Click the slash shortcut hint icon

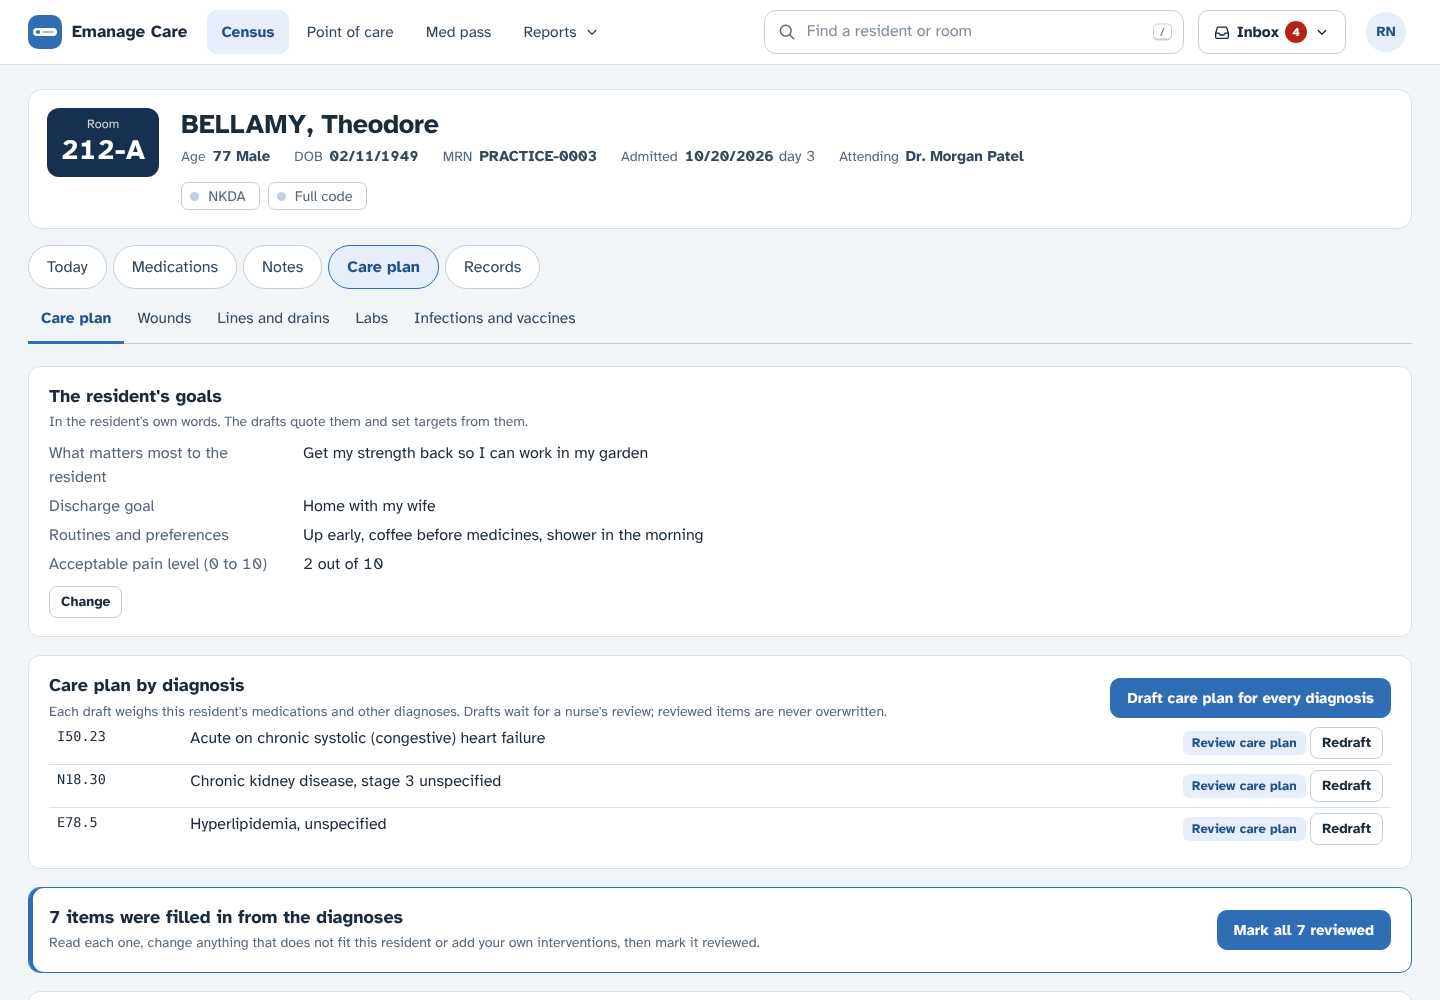[1162, 32]
